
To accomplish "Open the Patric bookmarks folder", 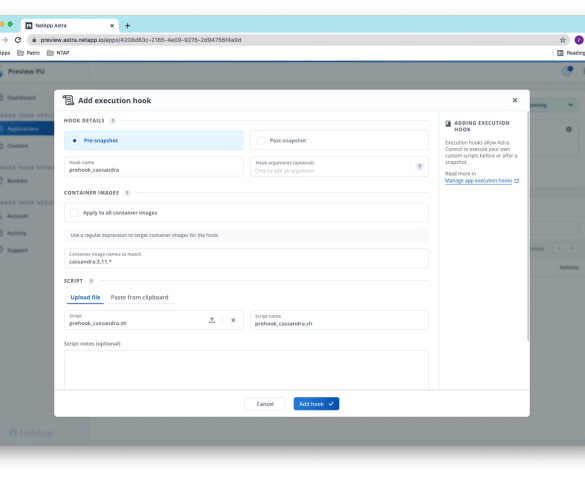I will pyautogui.click(x=28, y=53).
